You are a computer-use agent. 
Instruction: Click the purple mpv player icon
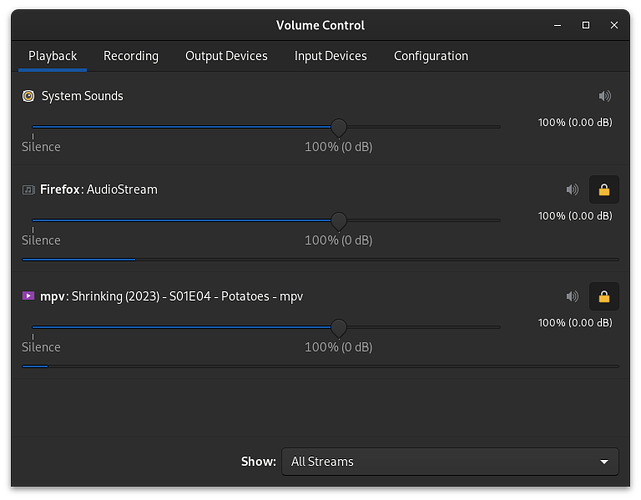tap(28, 296)
